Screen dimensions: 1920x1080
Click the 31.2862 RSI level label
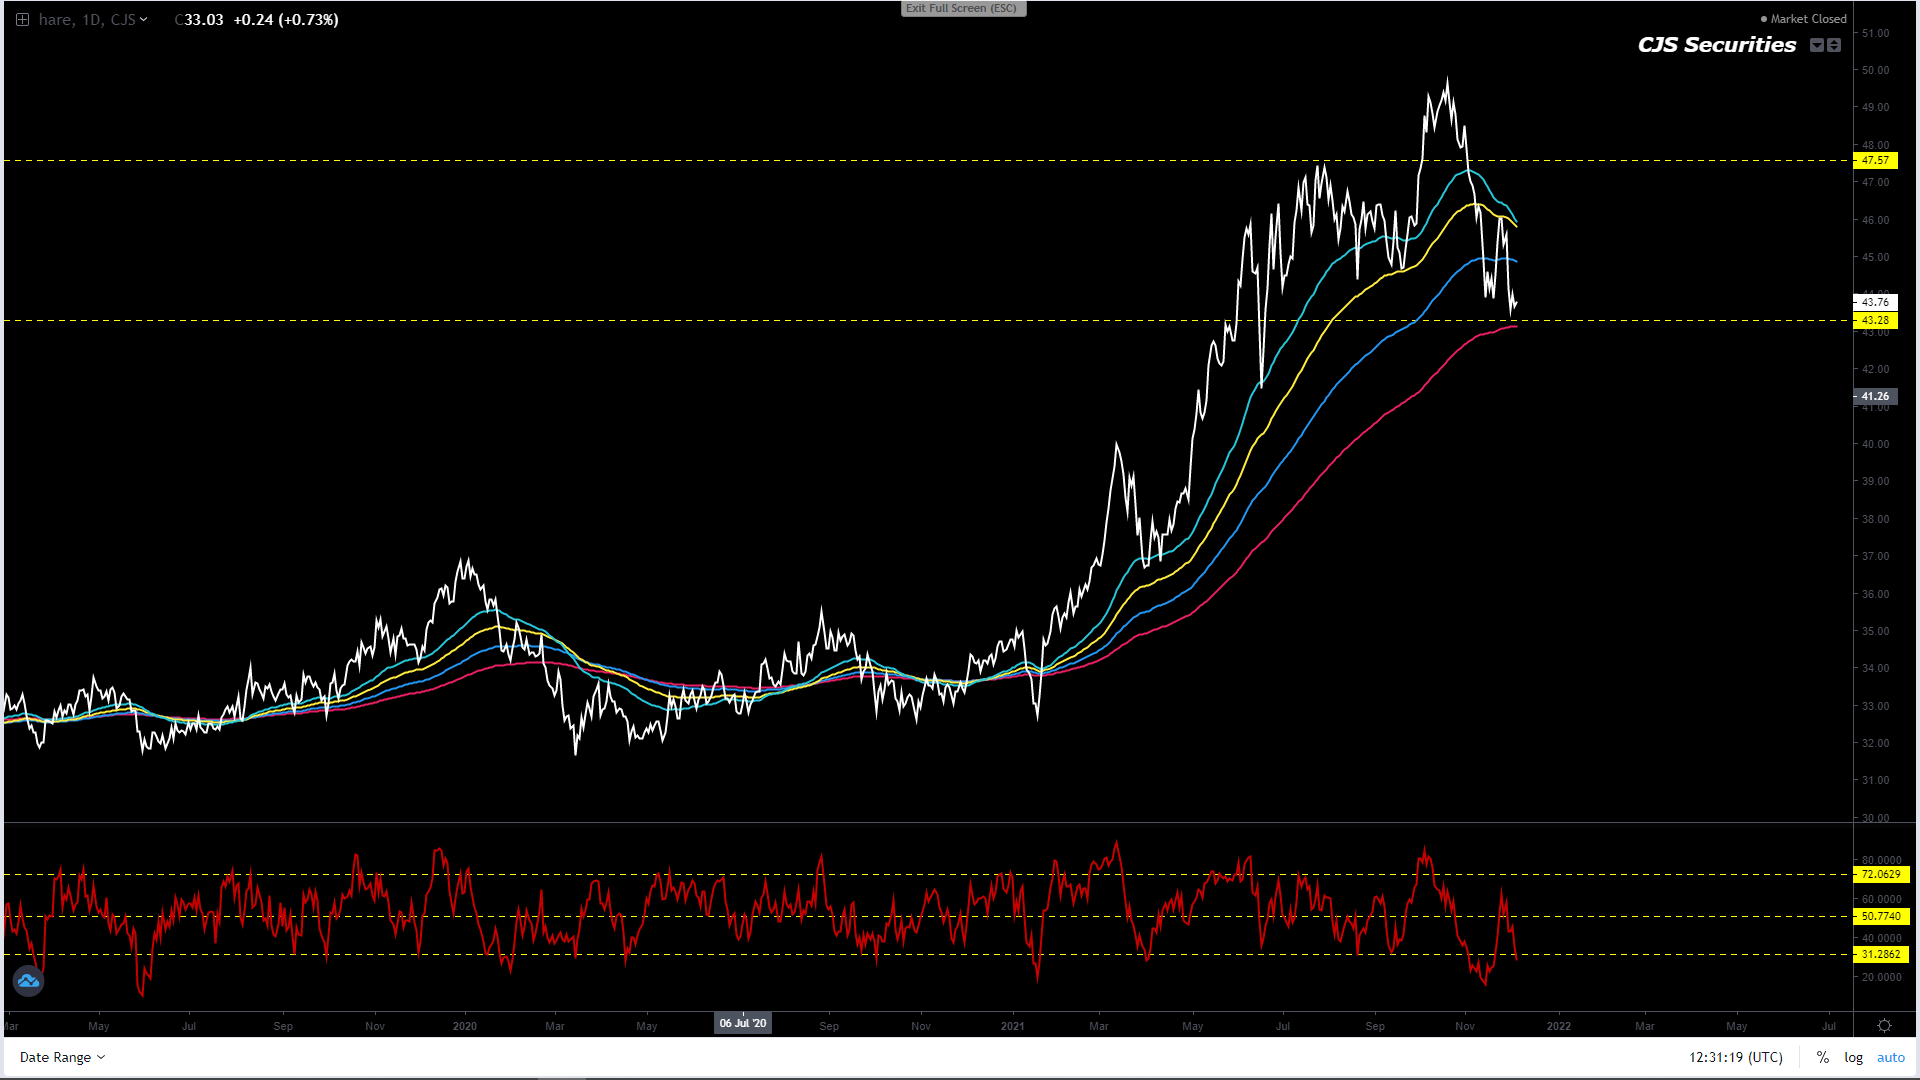(1880, 954)
